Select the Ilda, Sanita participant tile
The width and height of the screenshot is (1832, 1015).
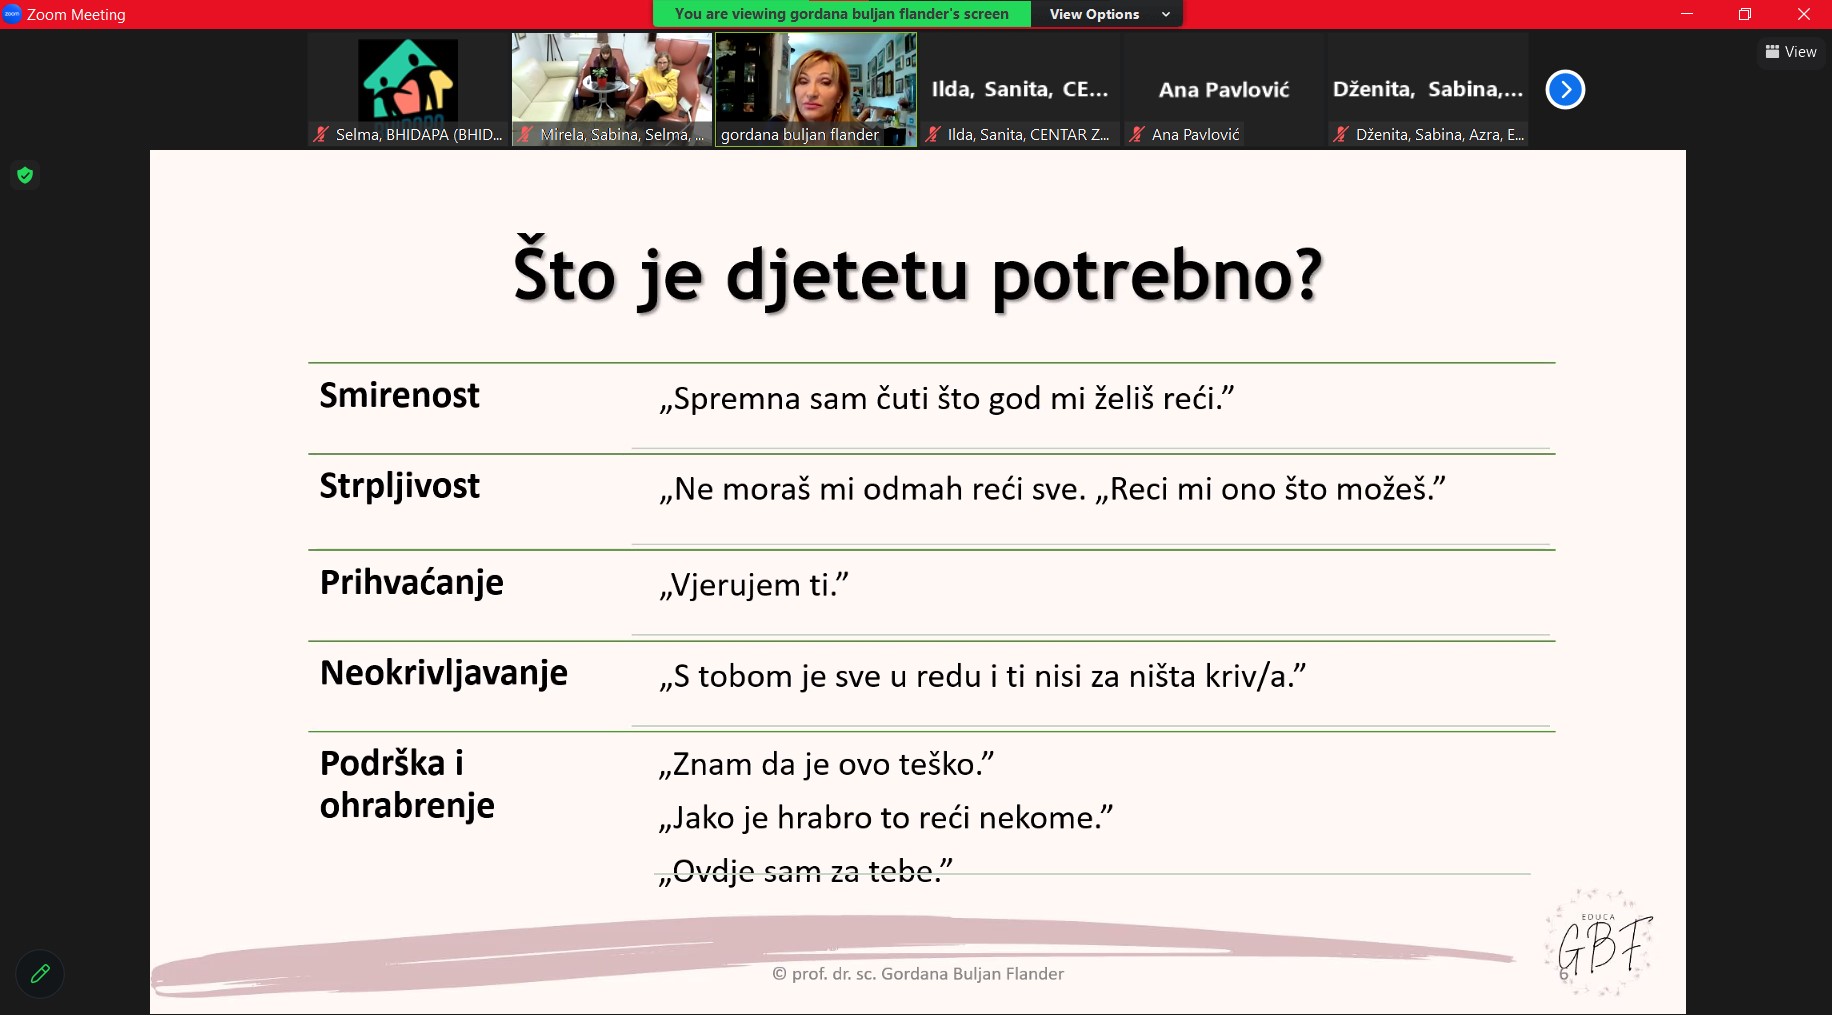(x=1020, y=90)
